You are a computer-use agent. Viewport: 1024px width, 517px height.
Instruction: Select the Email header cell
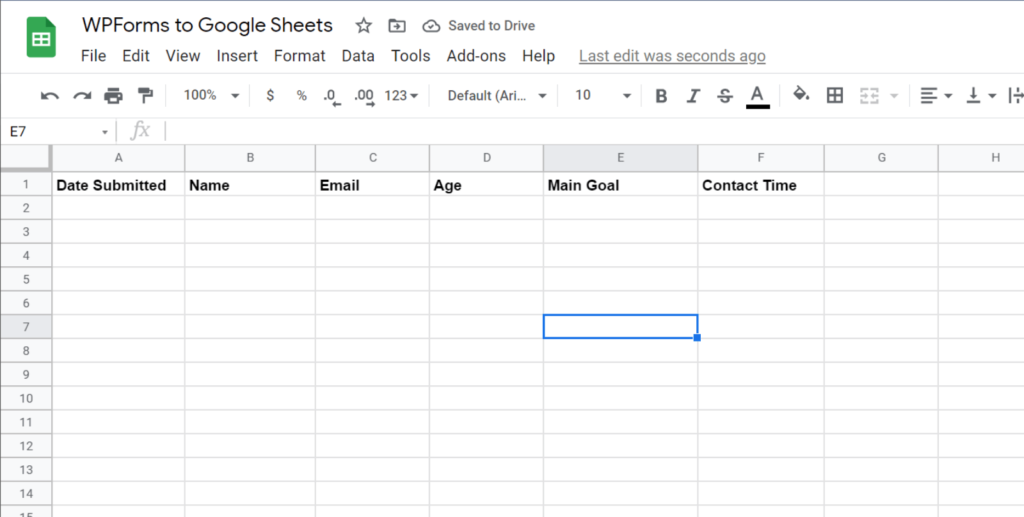point(372,185)
